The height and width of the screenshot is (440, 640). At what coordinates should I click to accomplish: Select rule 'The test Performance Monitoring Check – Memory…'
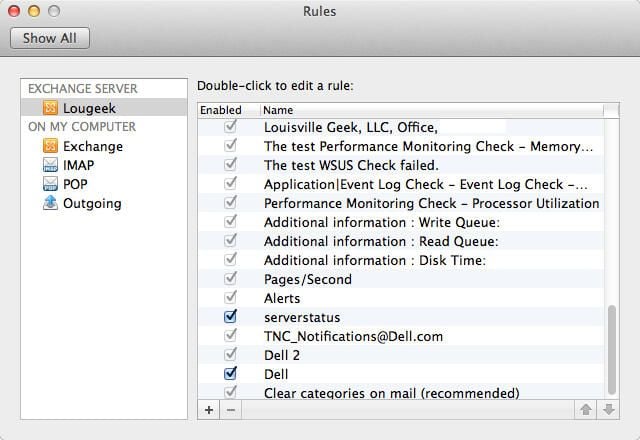pyautogui.click(x=428, y=146)
